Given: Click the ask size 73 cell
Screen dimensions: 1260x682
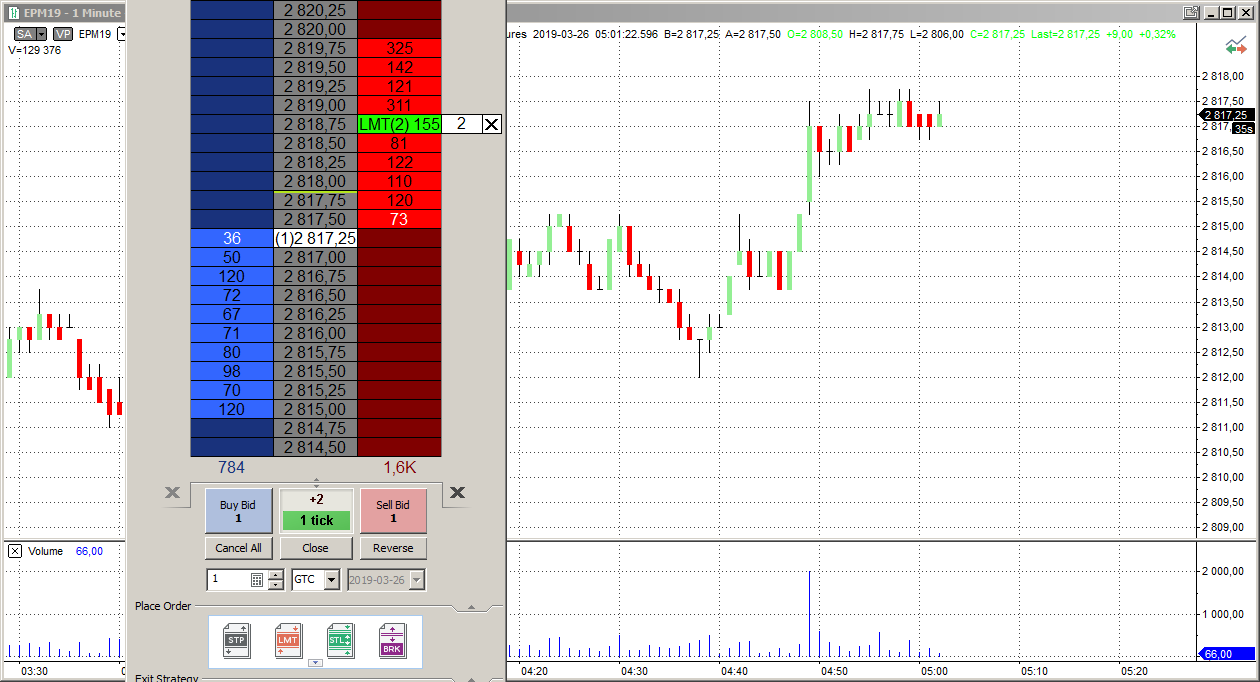Looking at the screenshot, I should pyautogui.click(x=399, y=219).
